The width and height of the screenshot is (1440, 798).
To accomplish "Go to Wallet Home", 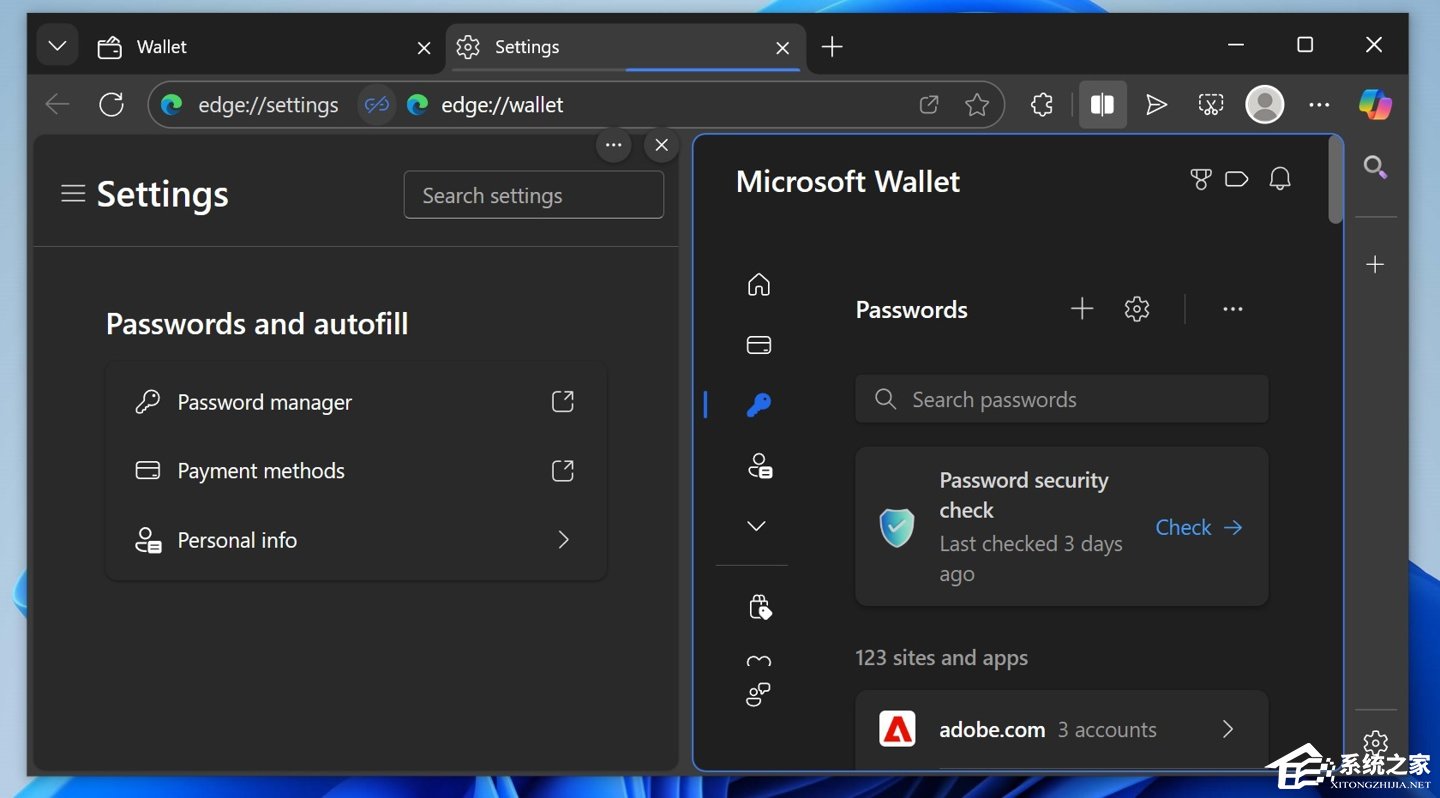I will coord(759,285).
